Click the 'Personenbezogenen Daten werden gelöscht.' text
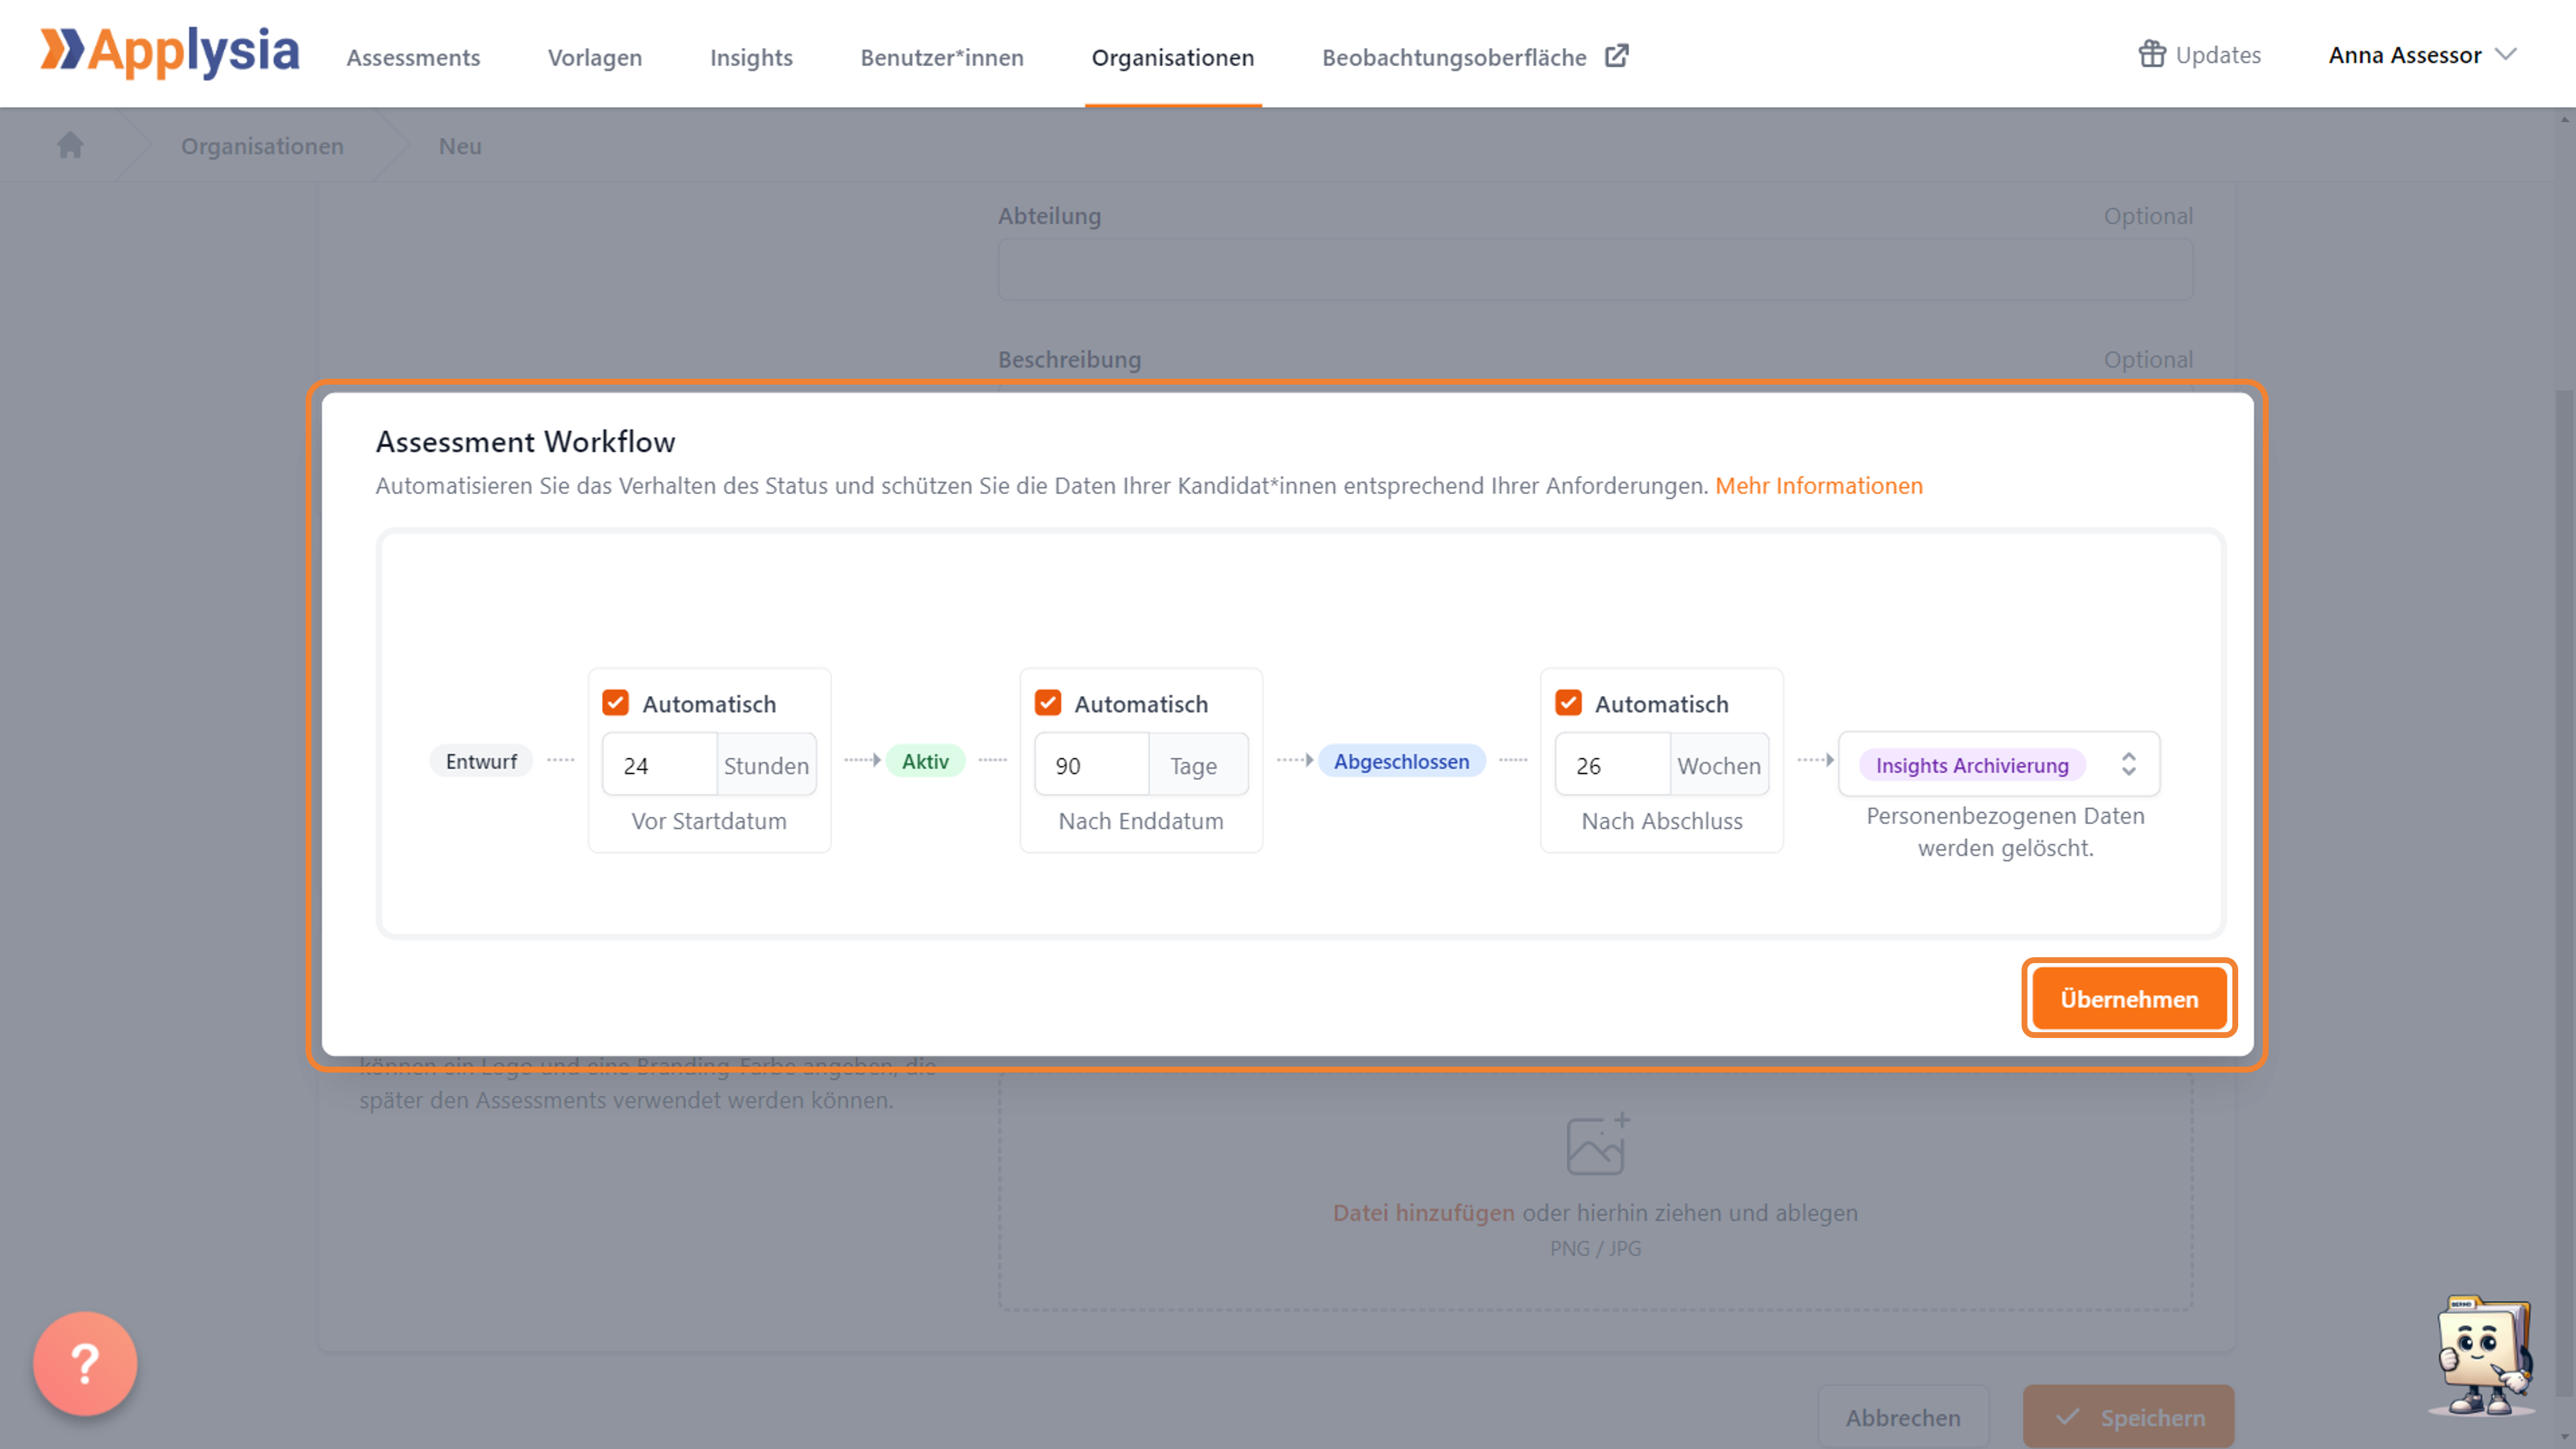The height and width of the screenshot is (1449, 2576). 2005,832
